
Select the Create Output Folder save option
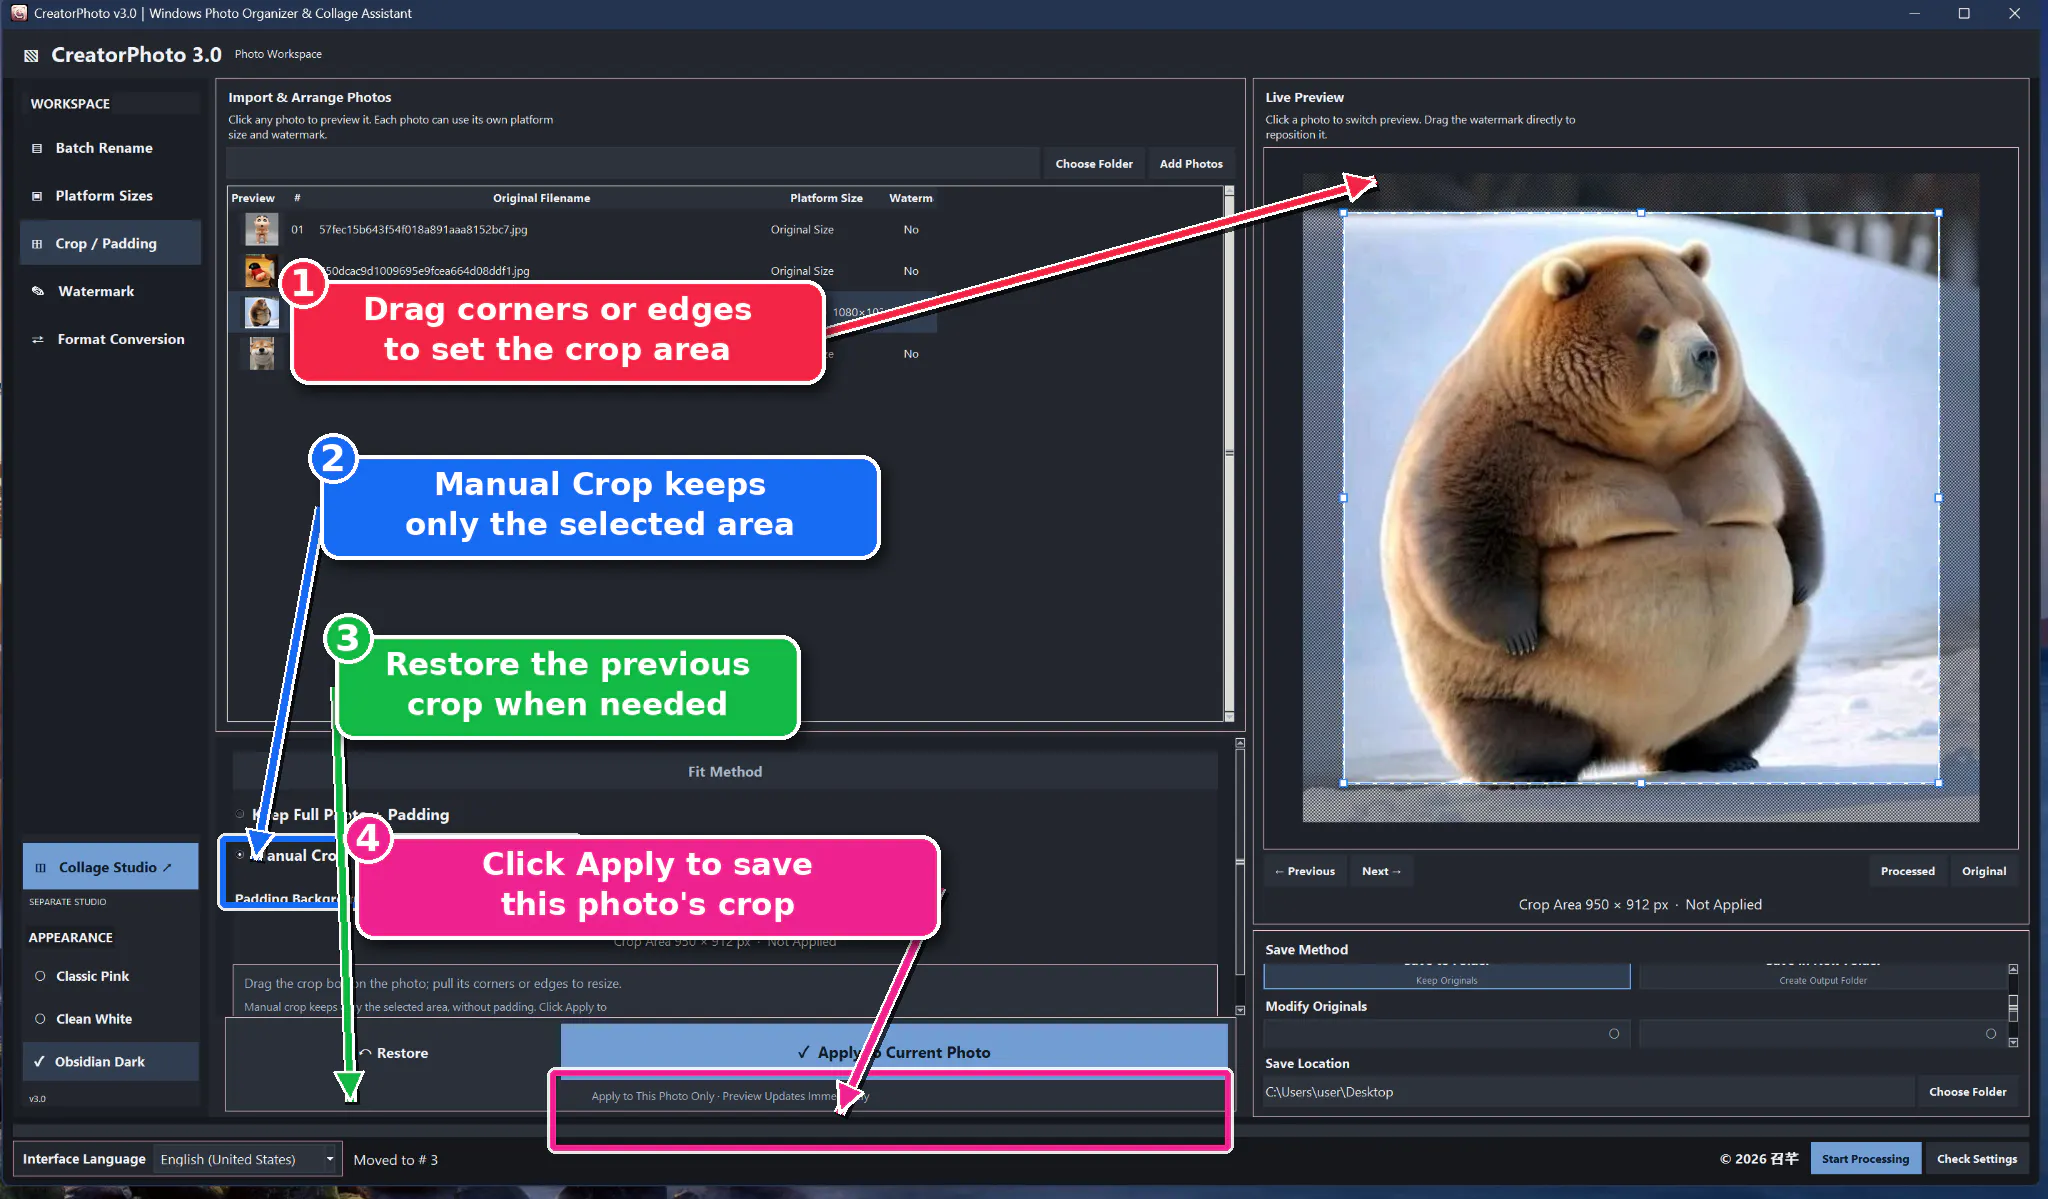coord(1823,977)
